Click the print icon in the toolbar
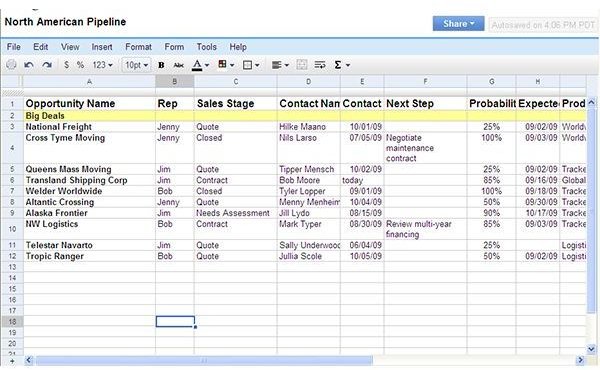This screenshot has width=600, height=370. (x=11, y=65)
